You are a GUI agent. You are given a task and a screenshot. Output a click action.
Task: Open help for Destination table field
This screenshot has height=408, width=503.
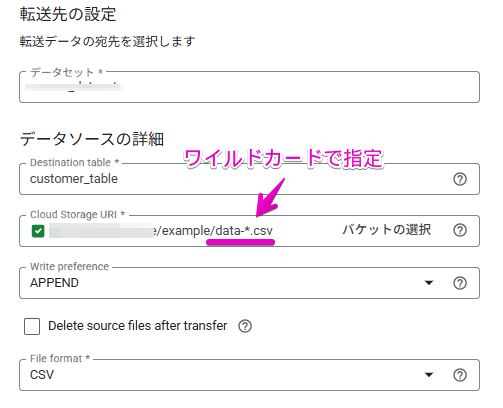click(x=460, y=179)
